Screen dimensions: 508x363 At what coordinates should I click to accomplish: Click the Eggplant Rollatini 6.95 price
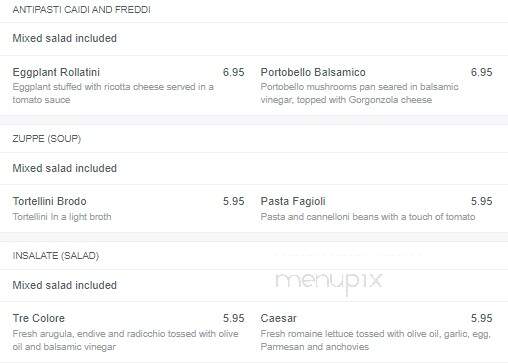pos(234,72)
